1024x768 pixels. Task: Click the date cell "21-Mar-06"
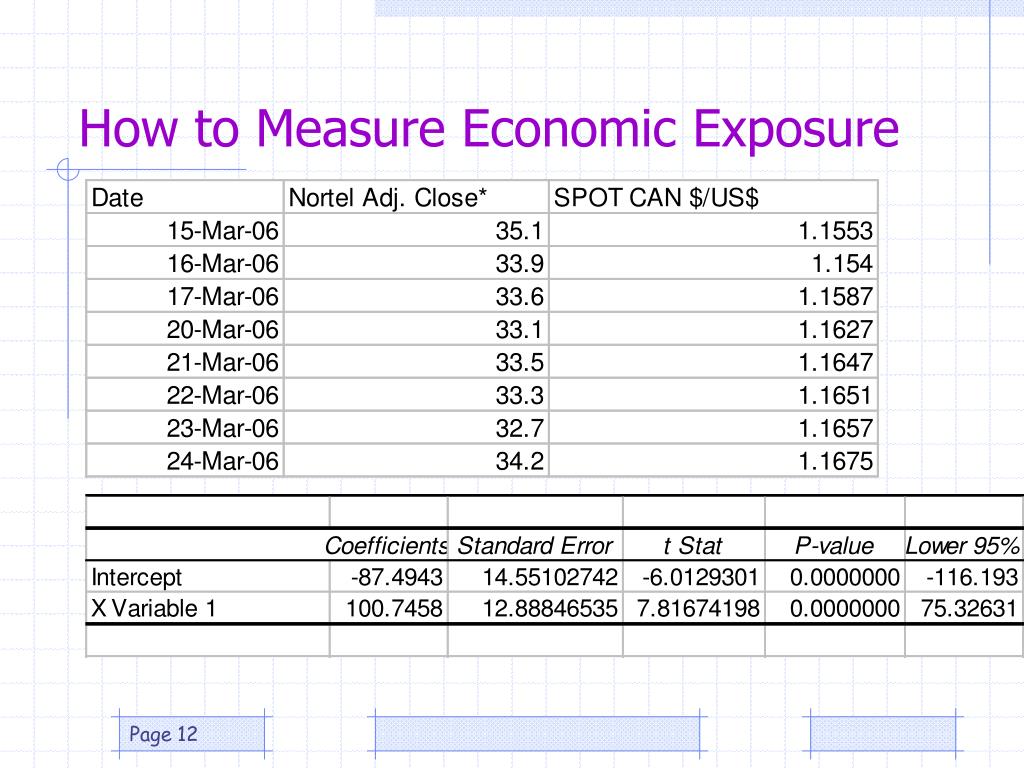(185, 362)
